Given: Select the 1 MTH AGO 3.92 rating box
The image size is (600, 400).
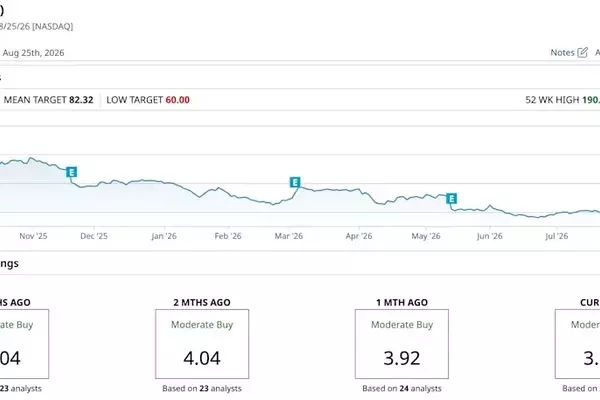Looking at the screenshot, I should (402, 344).
